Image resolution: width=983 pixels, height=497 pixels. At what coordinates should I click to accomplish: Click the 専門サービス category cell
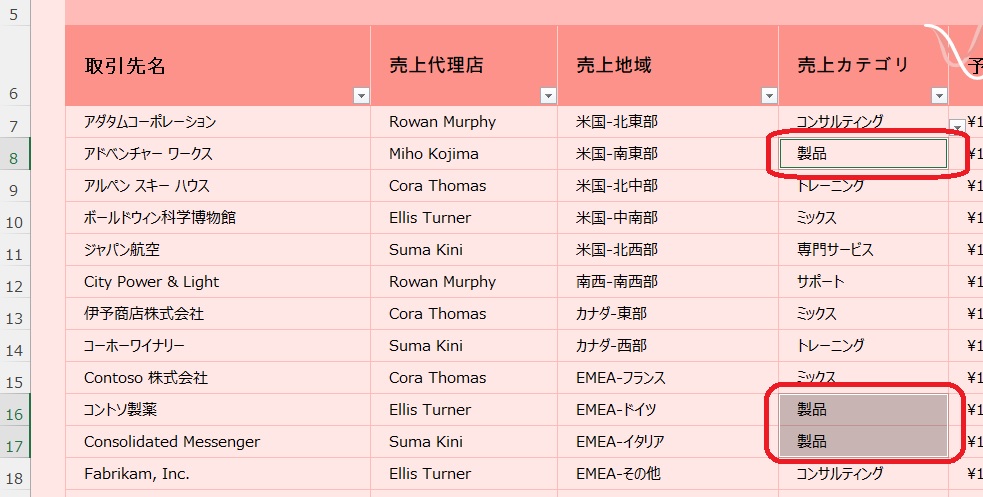coord(863,249)
